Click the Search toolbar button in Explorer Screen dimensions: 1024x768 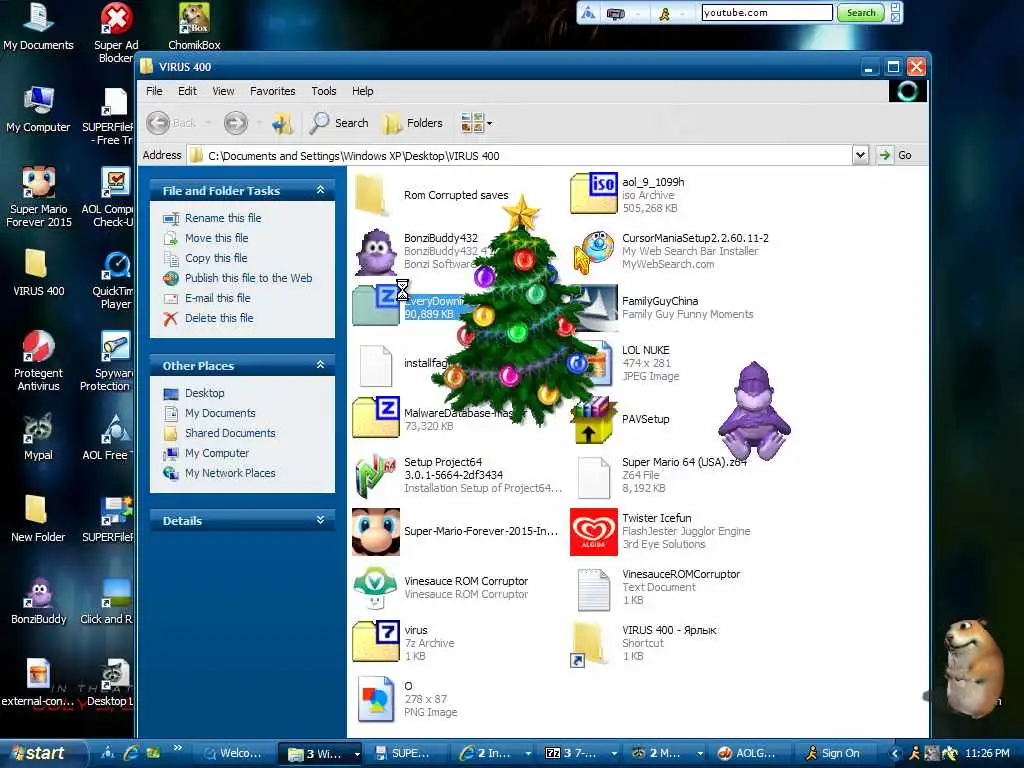pyautogui.click(x=340, y=123)
